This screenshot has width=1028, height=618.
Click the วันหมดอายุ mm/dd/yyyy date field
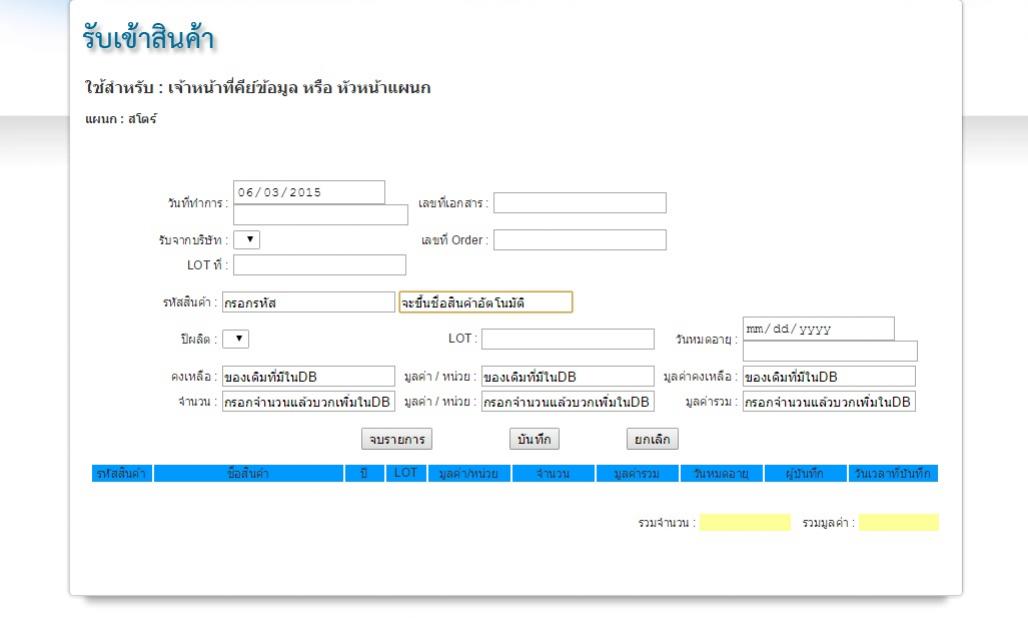[x=818, y=328]
